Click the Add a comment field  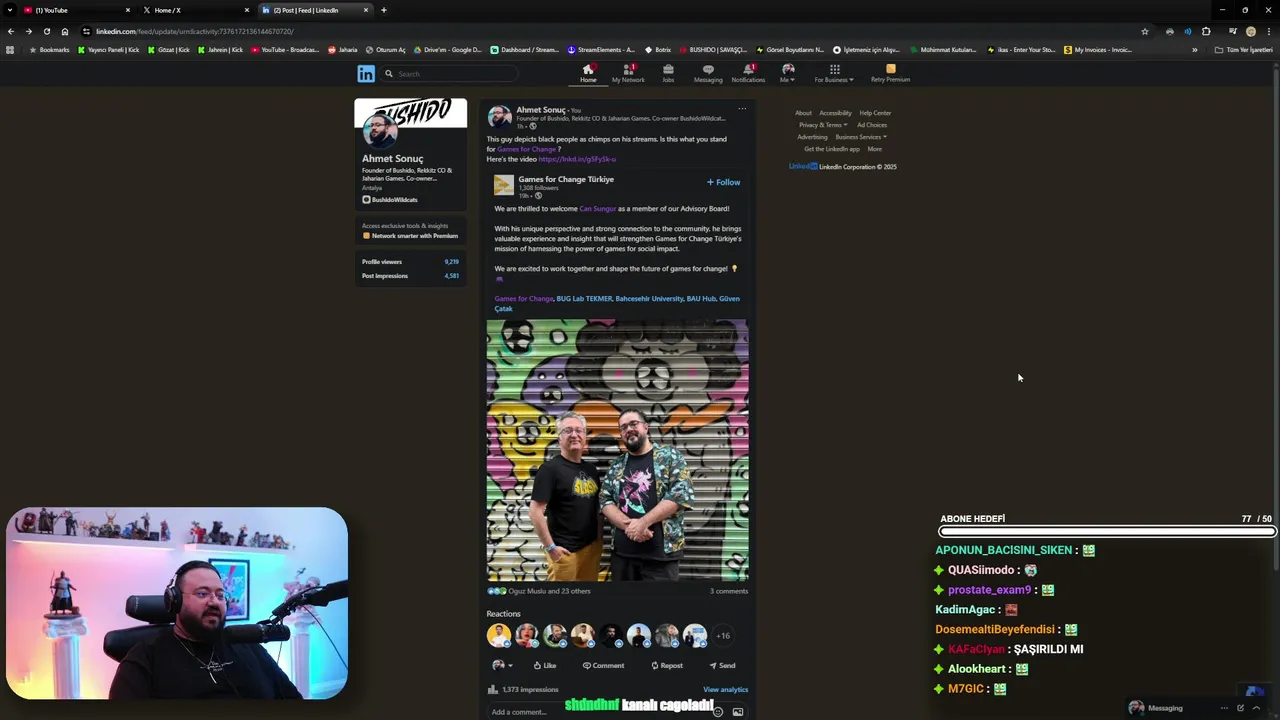pos(598,712)
